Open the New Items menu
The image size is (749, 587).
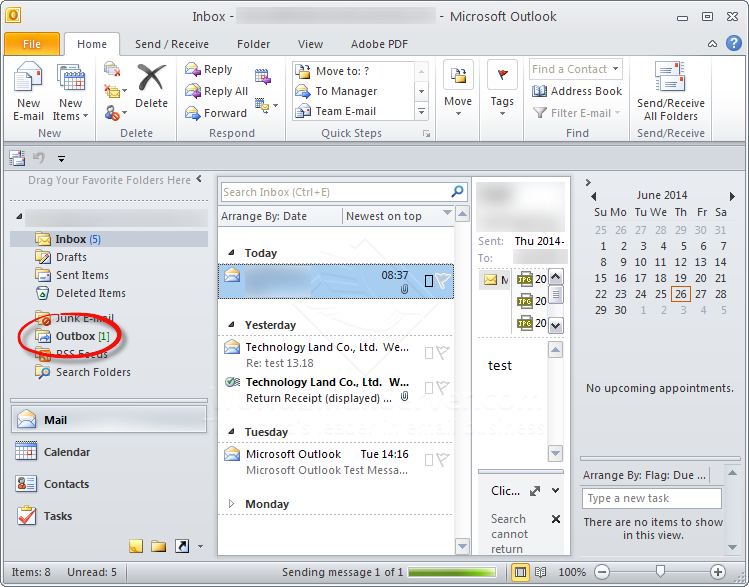[71, 91]
